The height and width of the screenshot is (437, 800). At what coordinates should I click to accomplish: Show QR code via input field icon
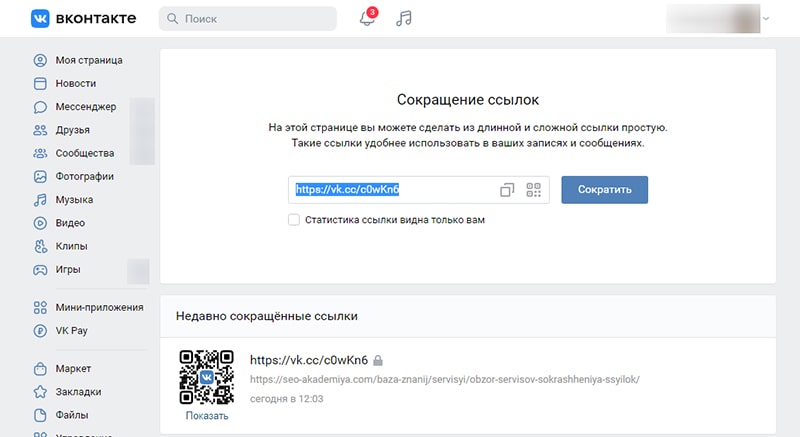pos(534,190)
